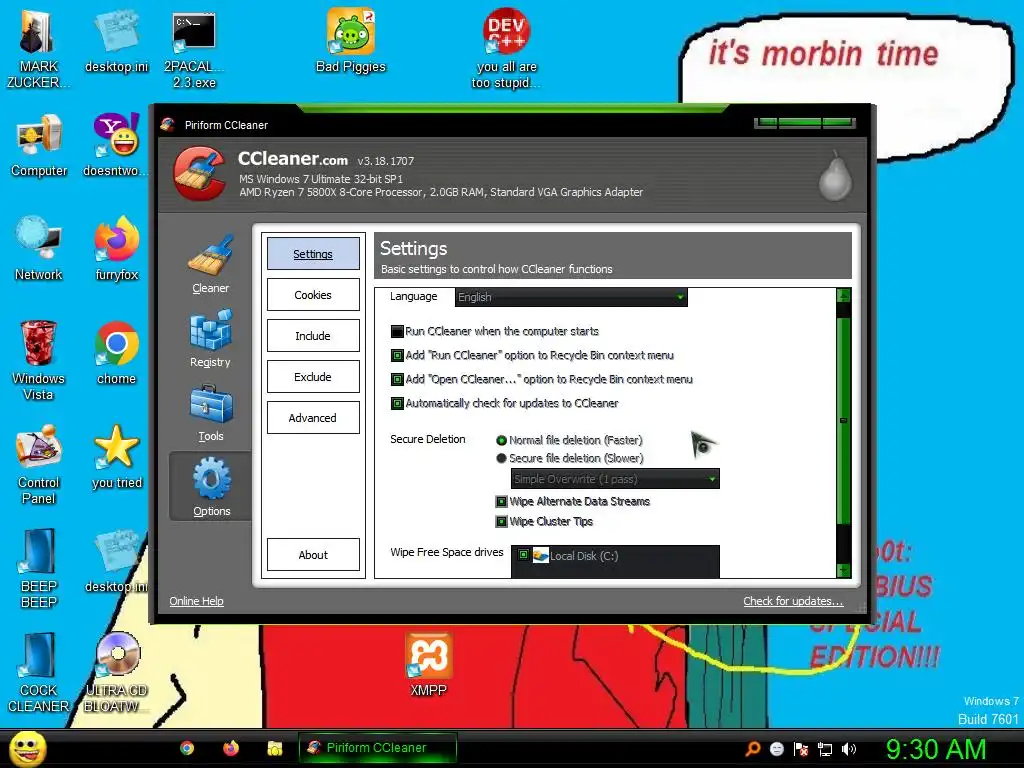This screenshot has width=1024, height=768.
Task: Open the COCK CLEANER desktop icon
Action: [x=38, y=673]
